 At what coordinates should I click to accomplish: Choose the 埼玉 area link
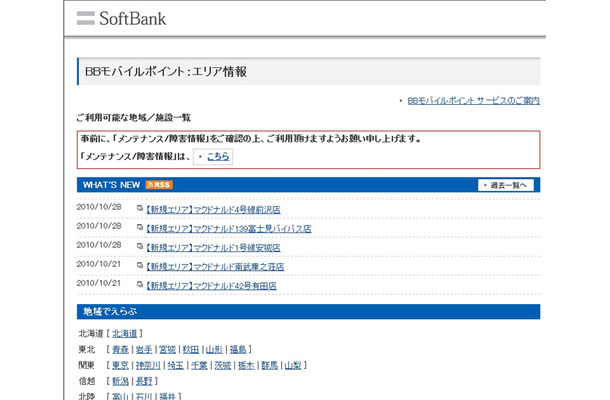pos(175,365)
